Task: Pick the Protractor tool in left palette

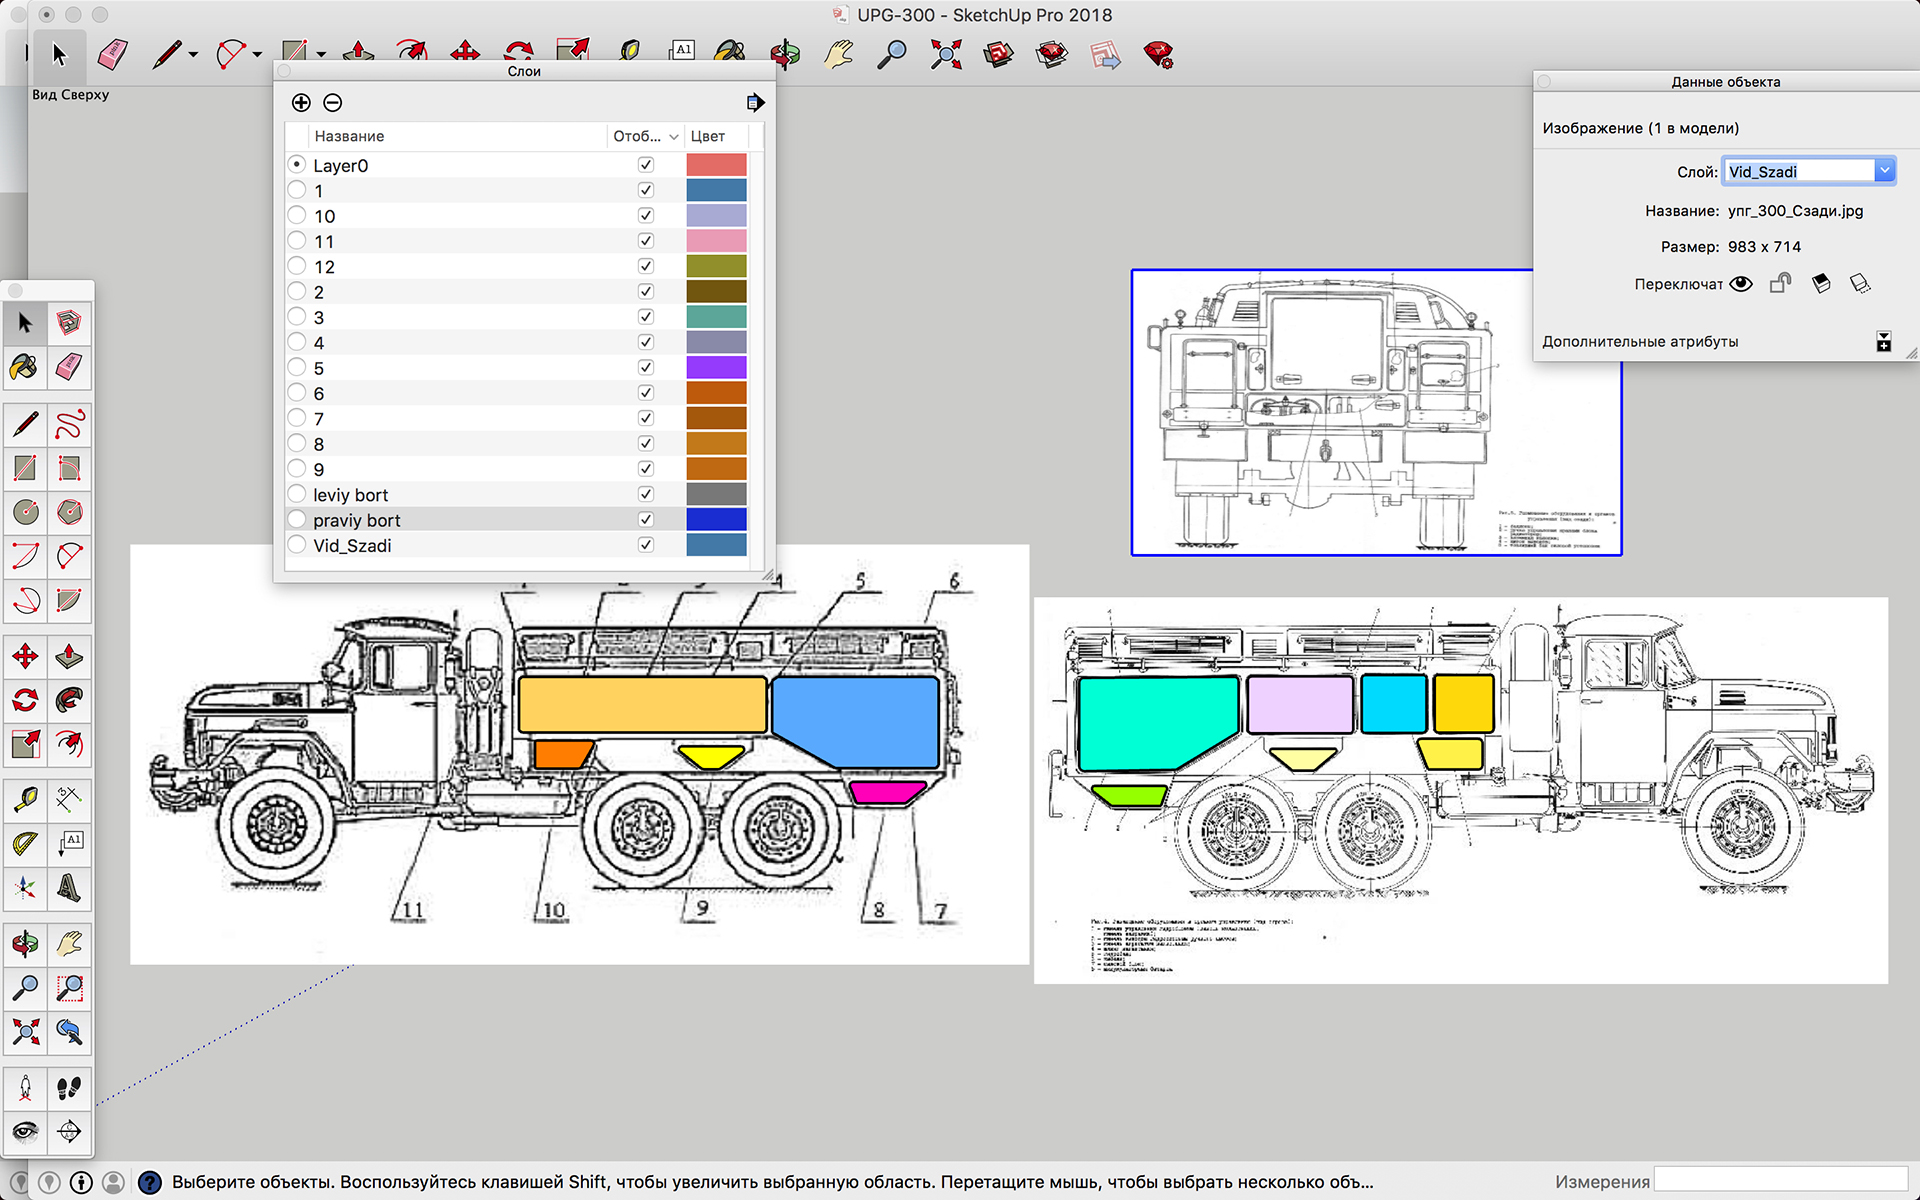Action: pyautogui.click(x=25, y=844)
